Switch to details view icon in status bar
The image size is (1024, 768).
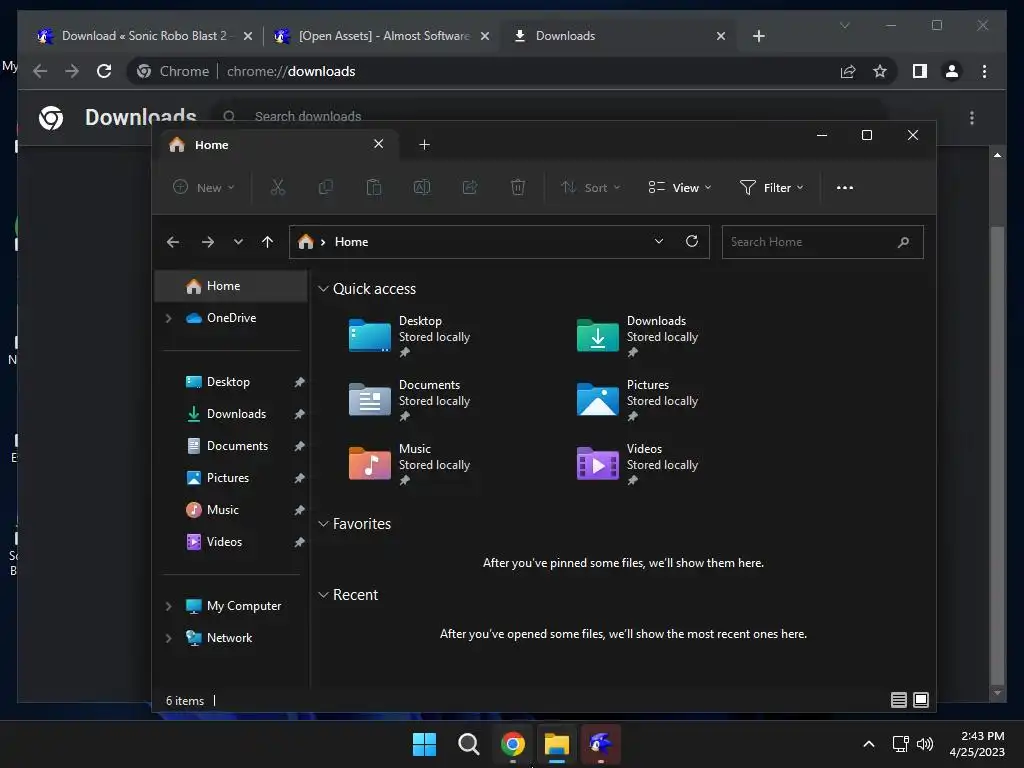899,700
